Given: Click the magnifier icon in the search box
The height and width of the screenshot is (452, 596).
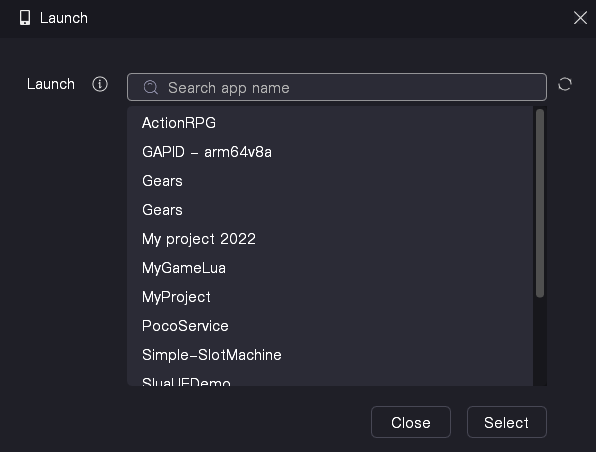Looking at the screenshot, I should click(x=151, y=87).
